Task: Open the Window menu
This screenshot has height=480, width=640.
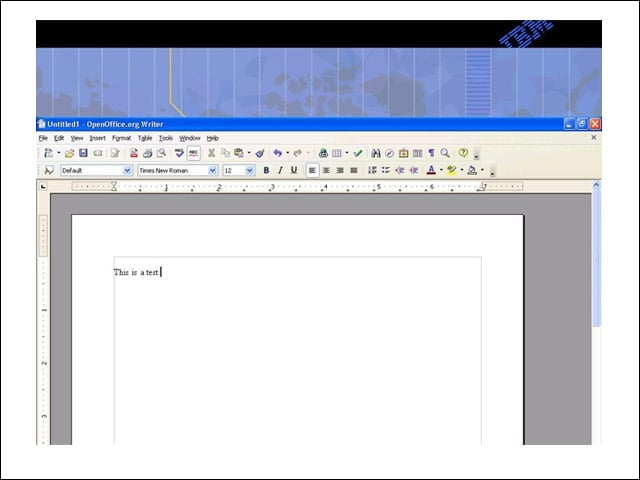Action: coord(190,138)
